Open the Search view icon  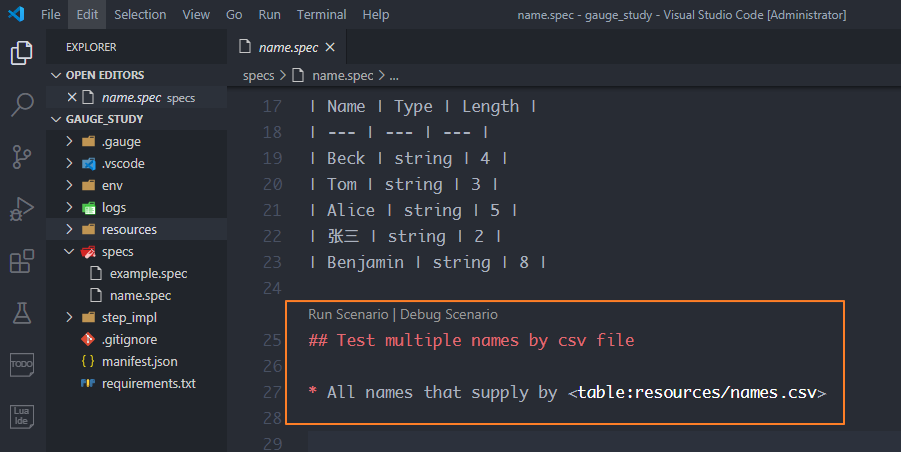pos(22,105)
